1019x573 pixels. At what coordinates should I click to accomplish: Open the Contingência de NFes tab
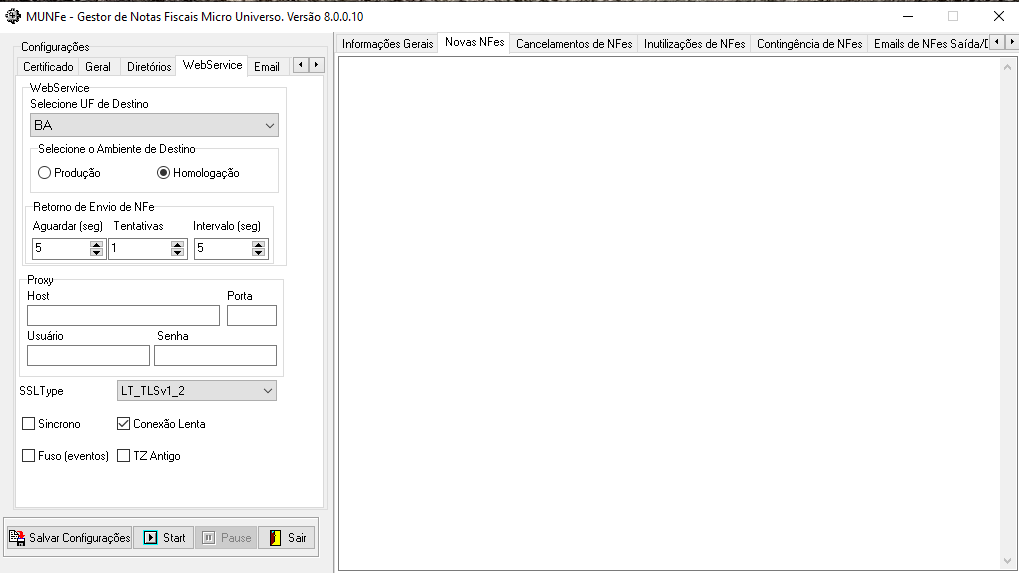point(809,44)
